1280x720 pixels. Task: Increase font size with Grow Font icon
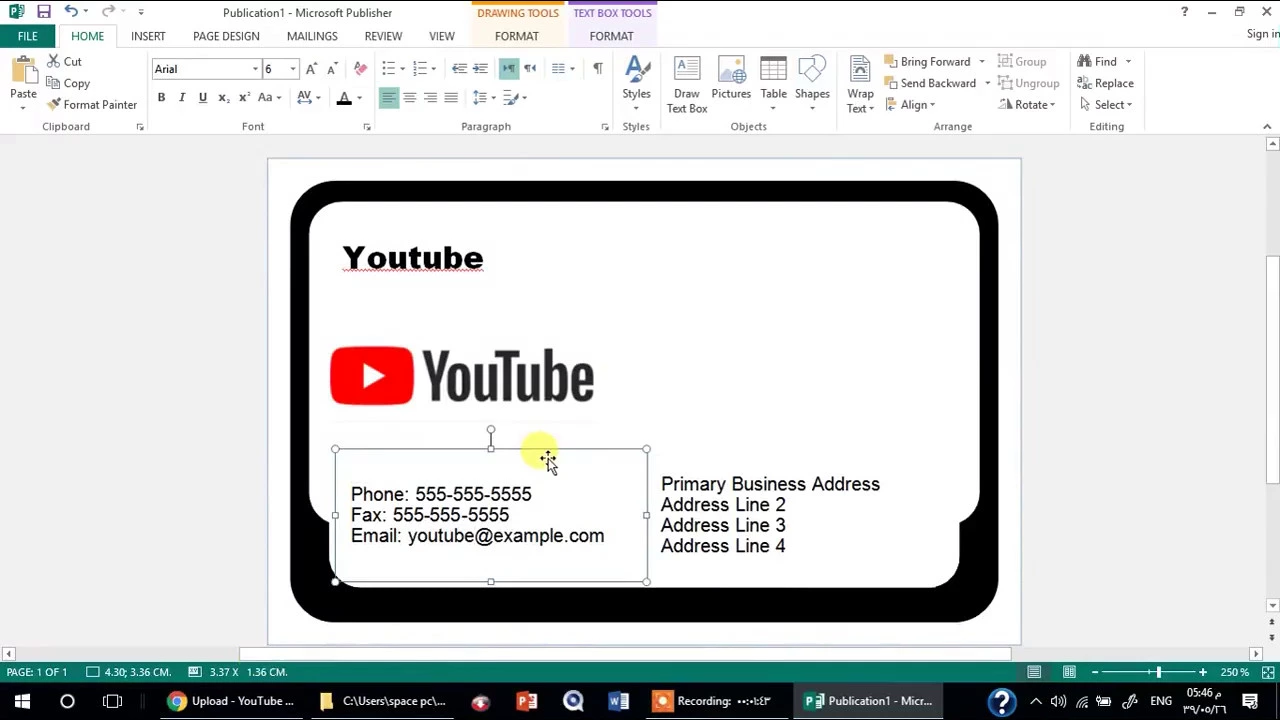point(311,69)
